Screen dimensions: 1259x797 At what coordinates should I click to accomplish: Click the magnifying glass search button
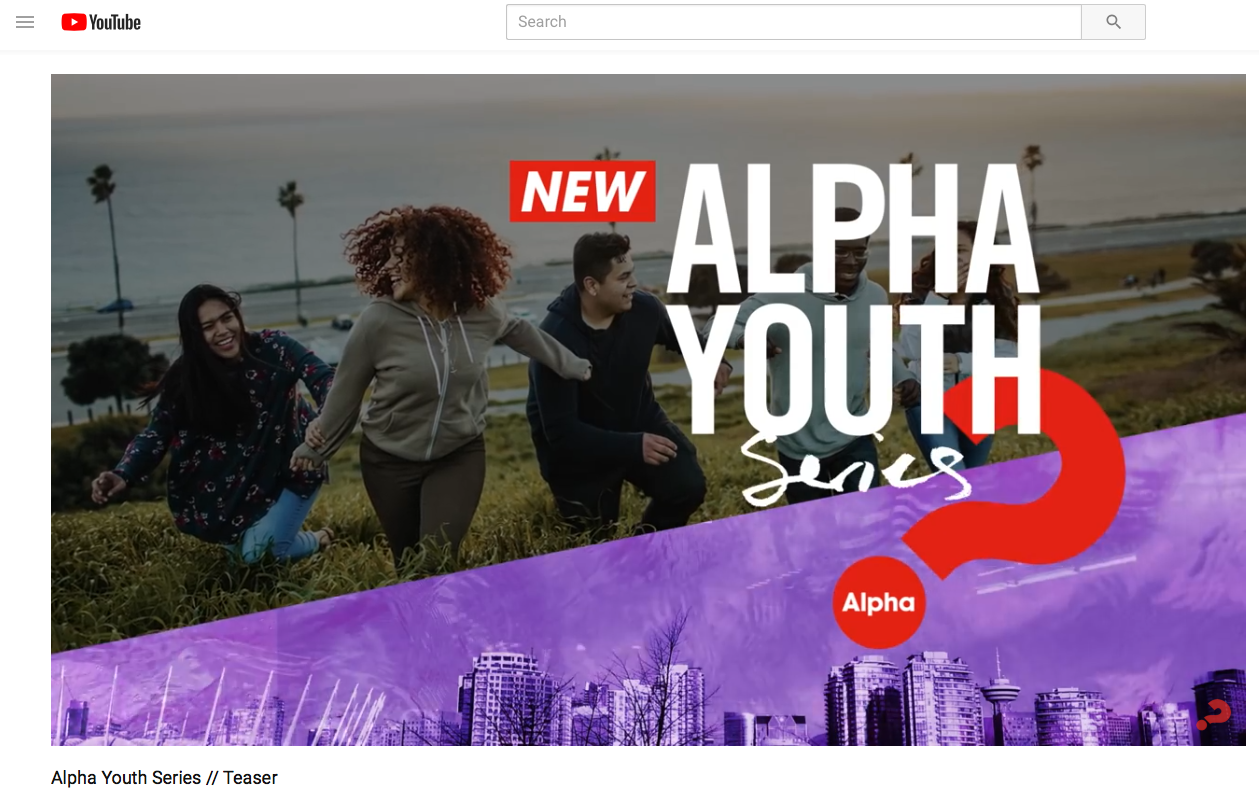(x=1113, y=22)
